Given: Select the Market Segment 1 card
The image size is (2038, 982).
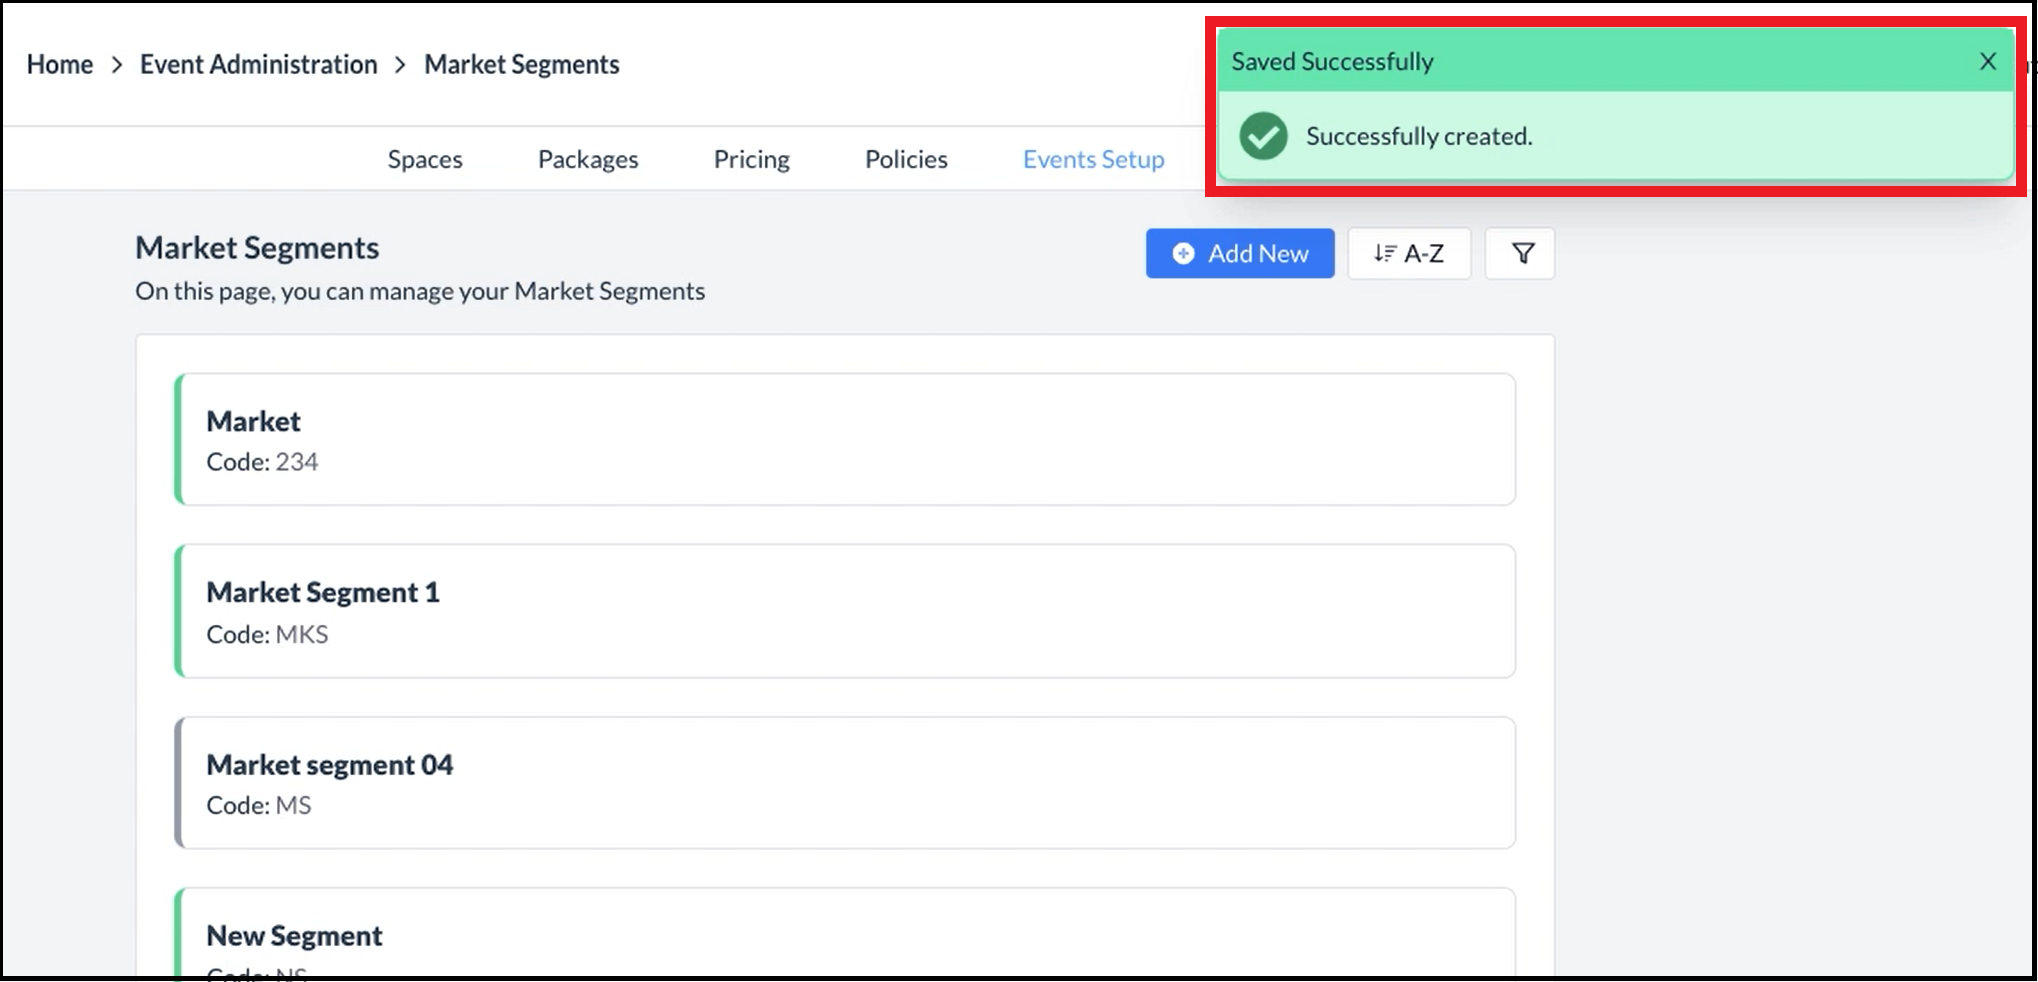Looking at the screenshot, I should tap(845, 611).
